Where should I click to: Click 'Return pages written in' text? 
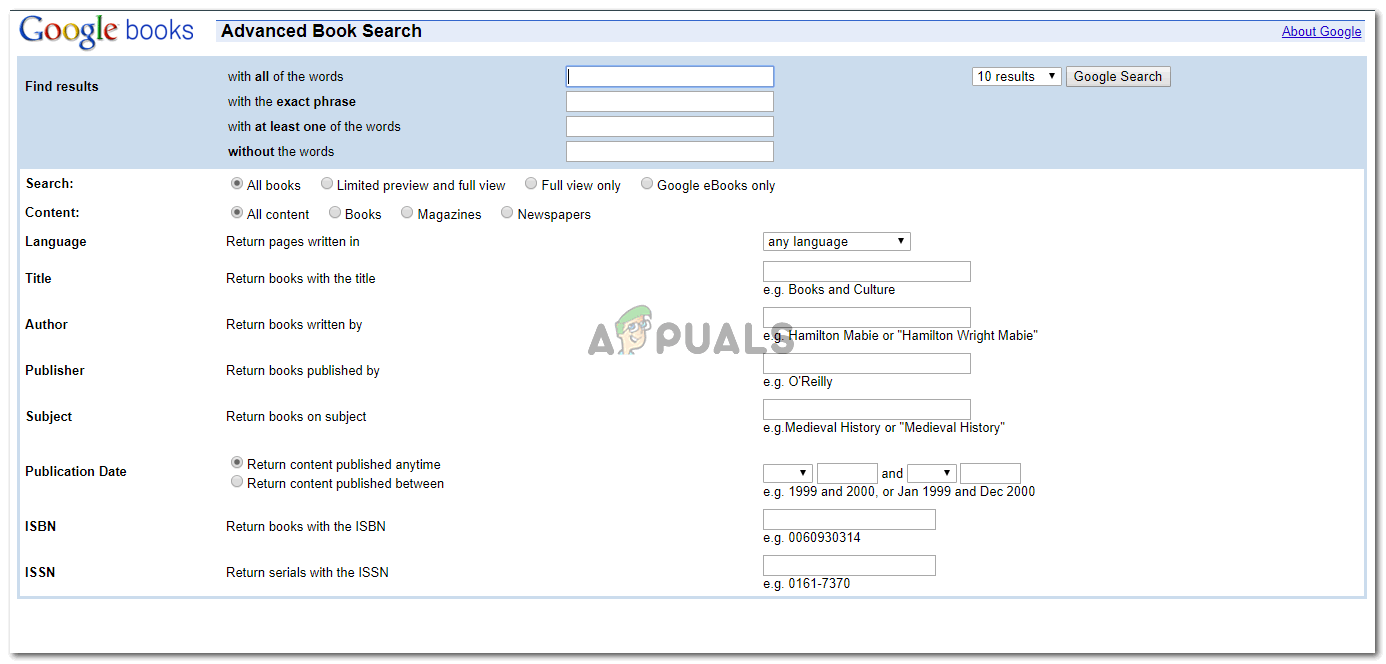pos(293,242)
